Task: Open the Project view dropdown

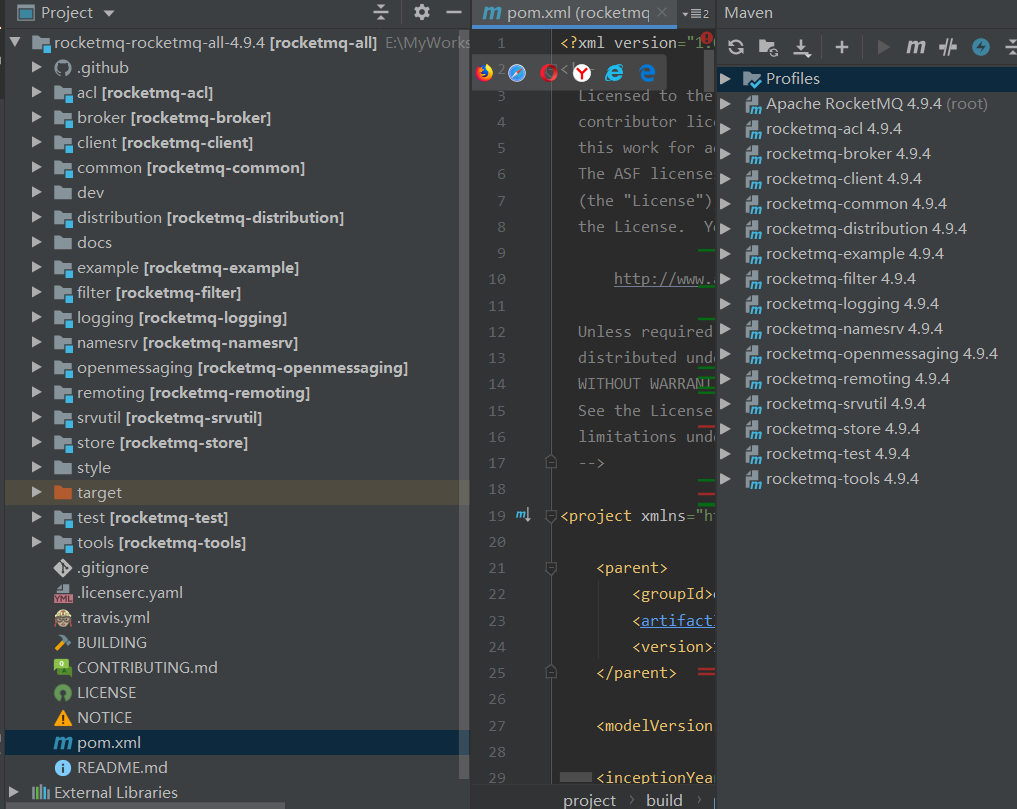Action: tap(108, 13)
